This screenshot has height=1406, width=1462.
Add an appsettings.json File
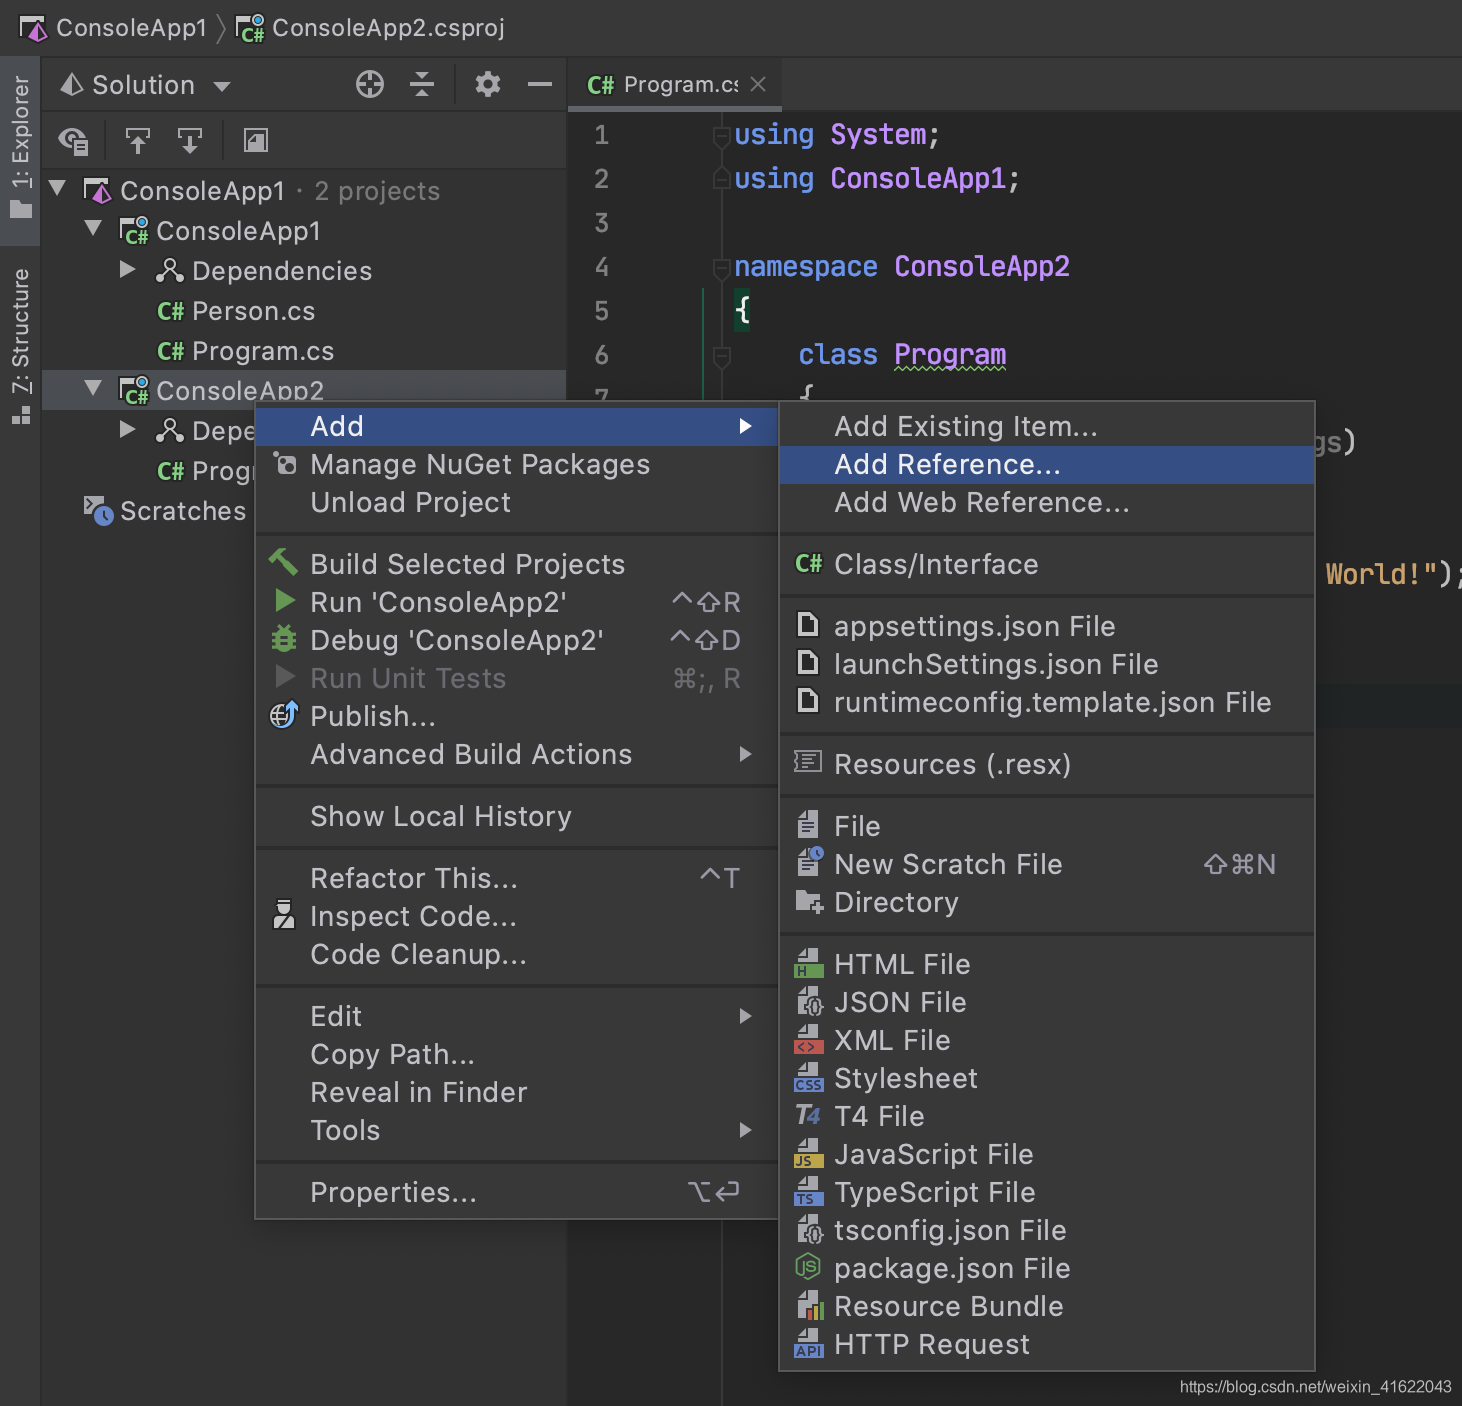click(x=1046, y=626)
